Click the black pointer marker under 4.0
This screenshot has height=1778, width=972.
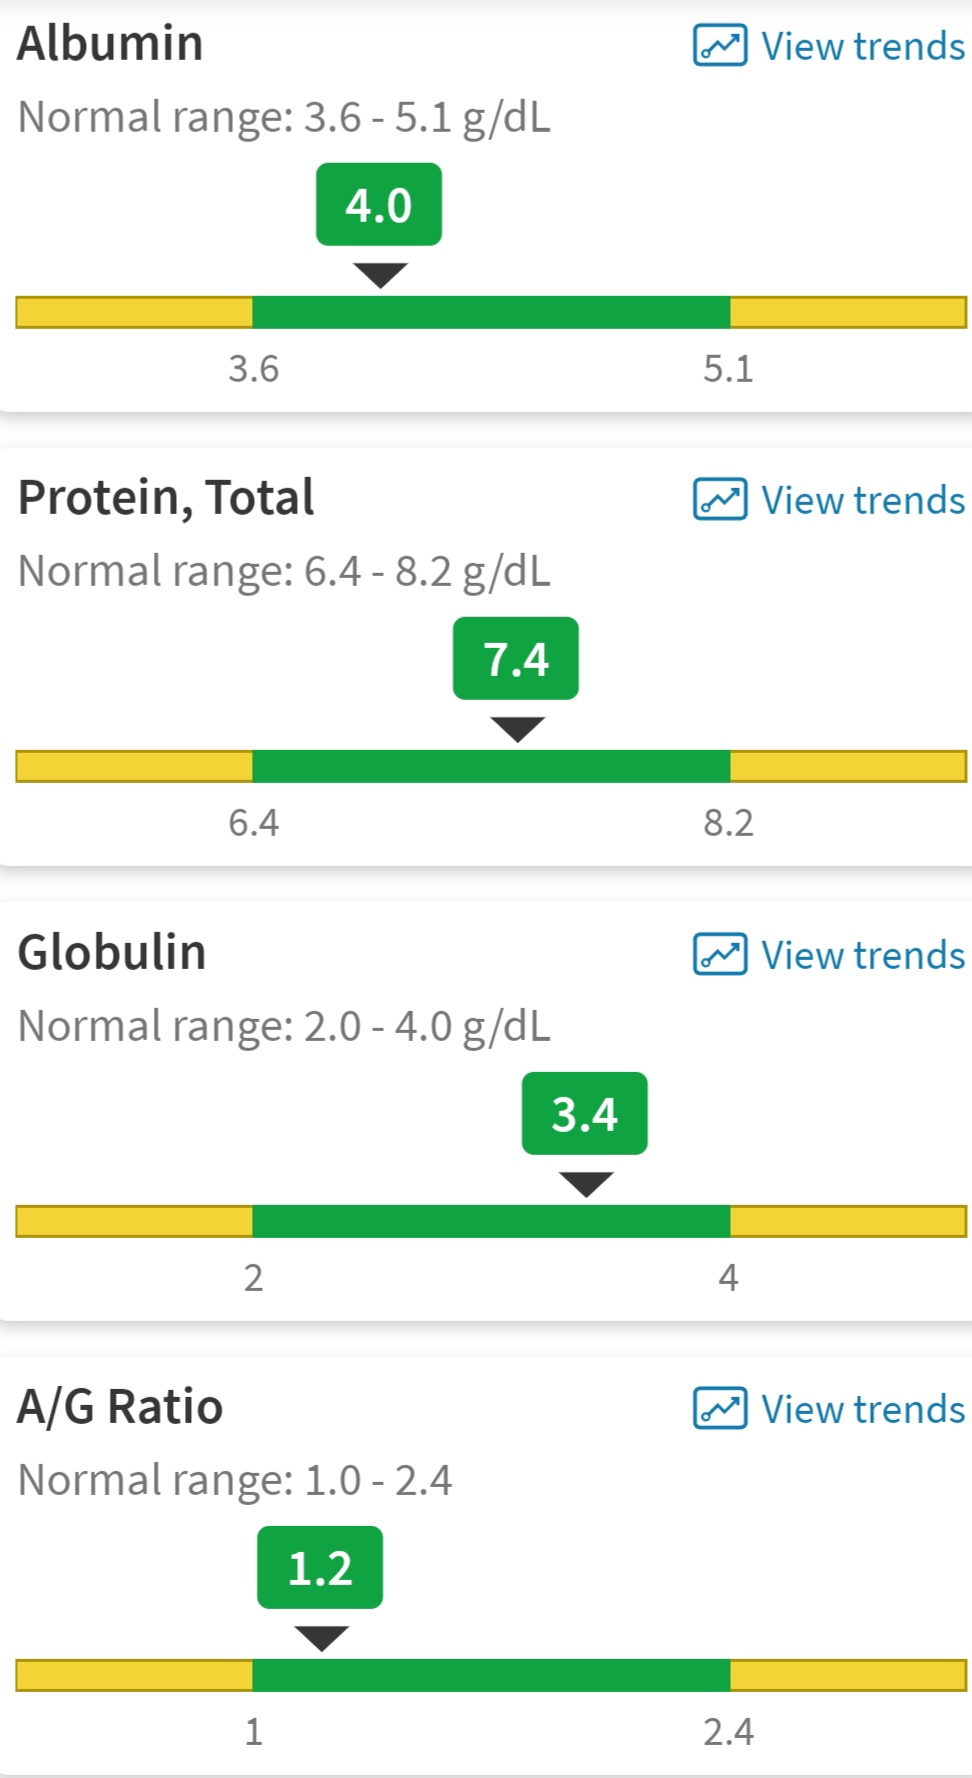[380, 275]
